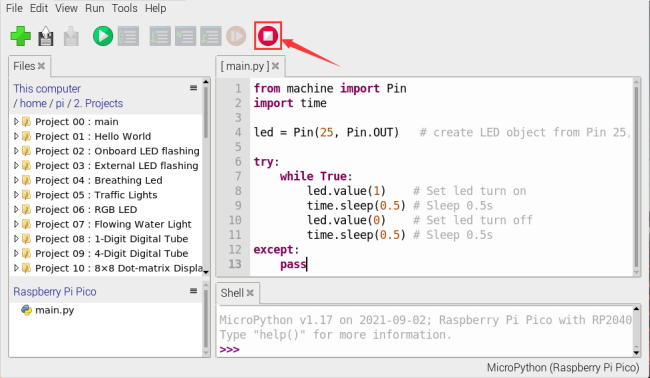This screenshot has width=650, height=378.
Task: Click the file list scroll up arrow
Action: pyautogui.click(x=206, y=82)
